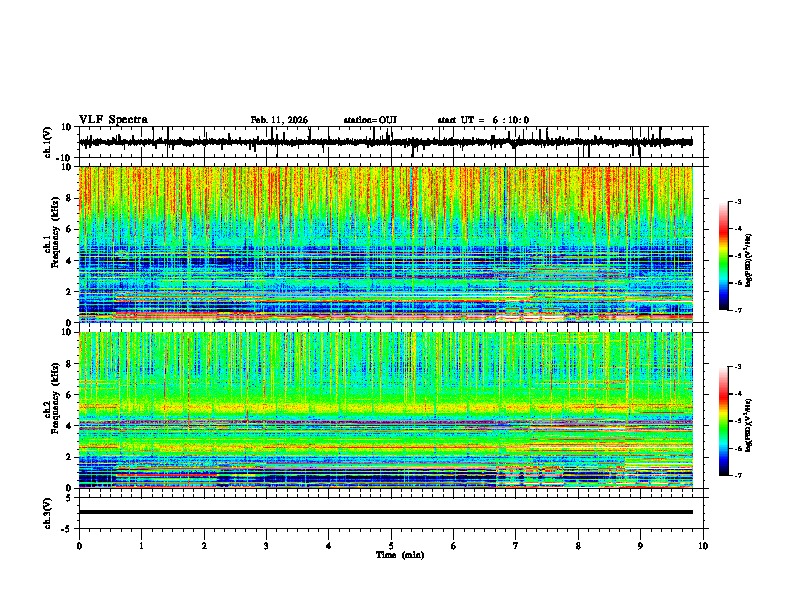Viewport: 792px width, 612px height.
Task: Click the "-3" label on ch.1 colorbar
Action: 737,201
